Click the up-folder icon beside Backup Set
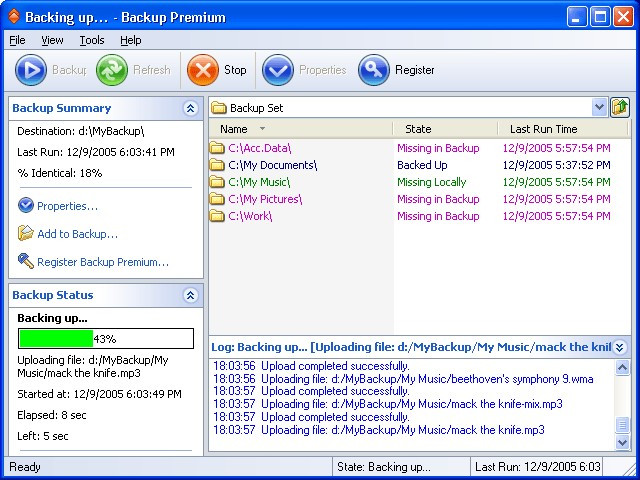The width and height of the screenshot is (640, 480). click(620, 108)
